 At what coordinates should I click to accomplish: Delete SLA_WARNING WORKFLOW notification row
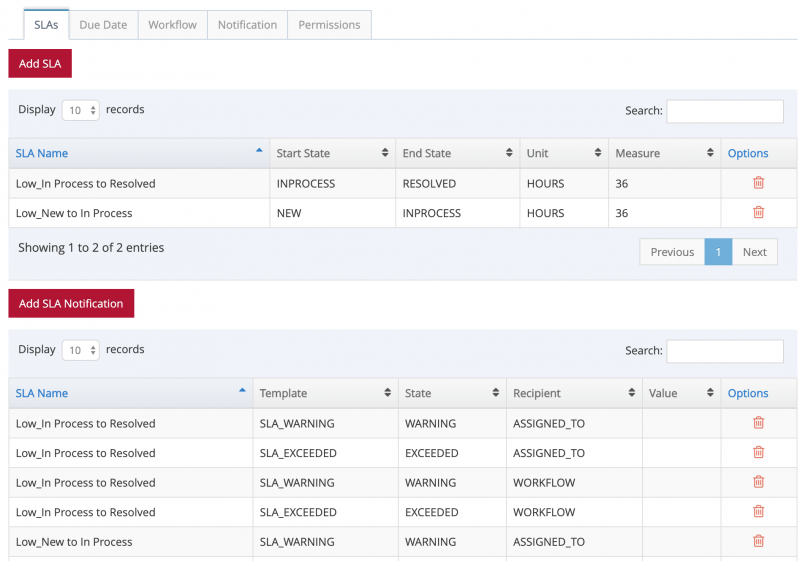[758, 482]
